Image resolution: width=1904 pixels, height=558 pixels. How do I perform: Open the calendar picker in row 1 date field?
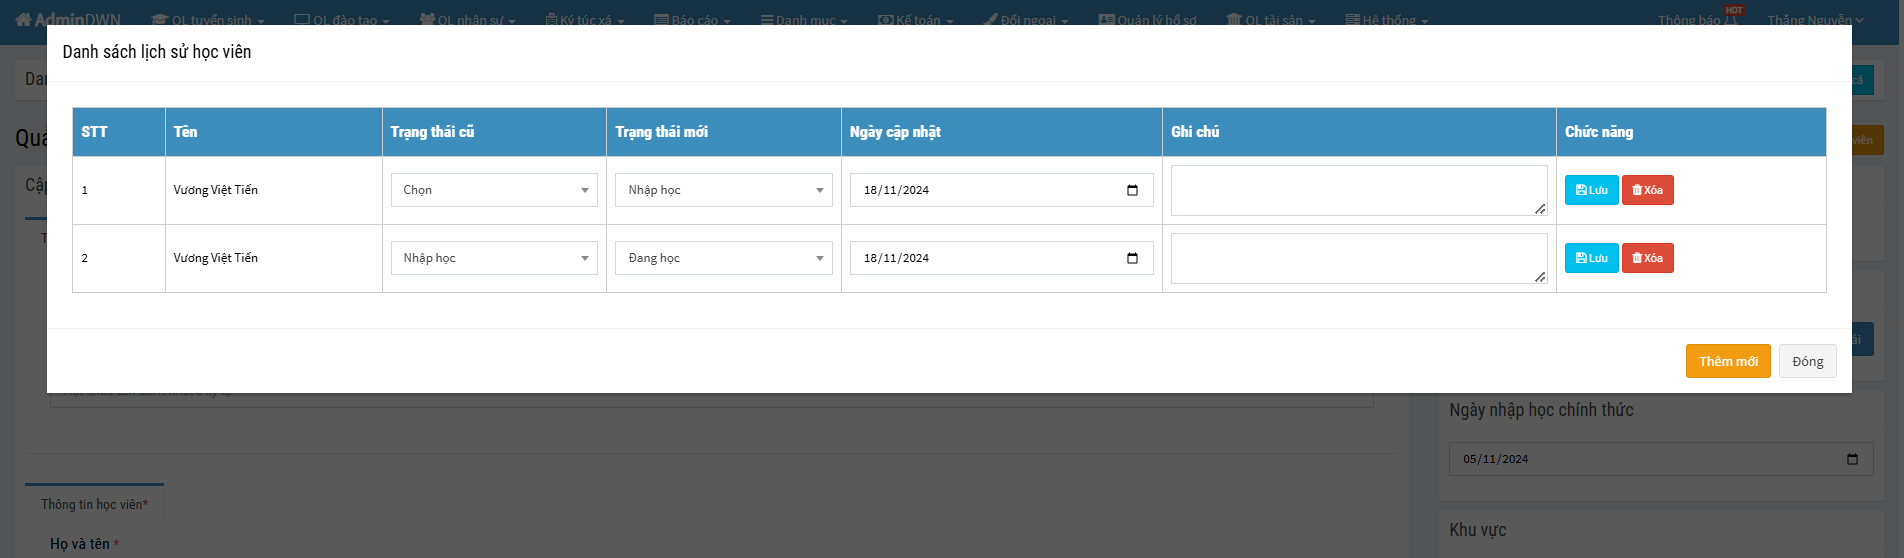(x=1132, y=190)
